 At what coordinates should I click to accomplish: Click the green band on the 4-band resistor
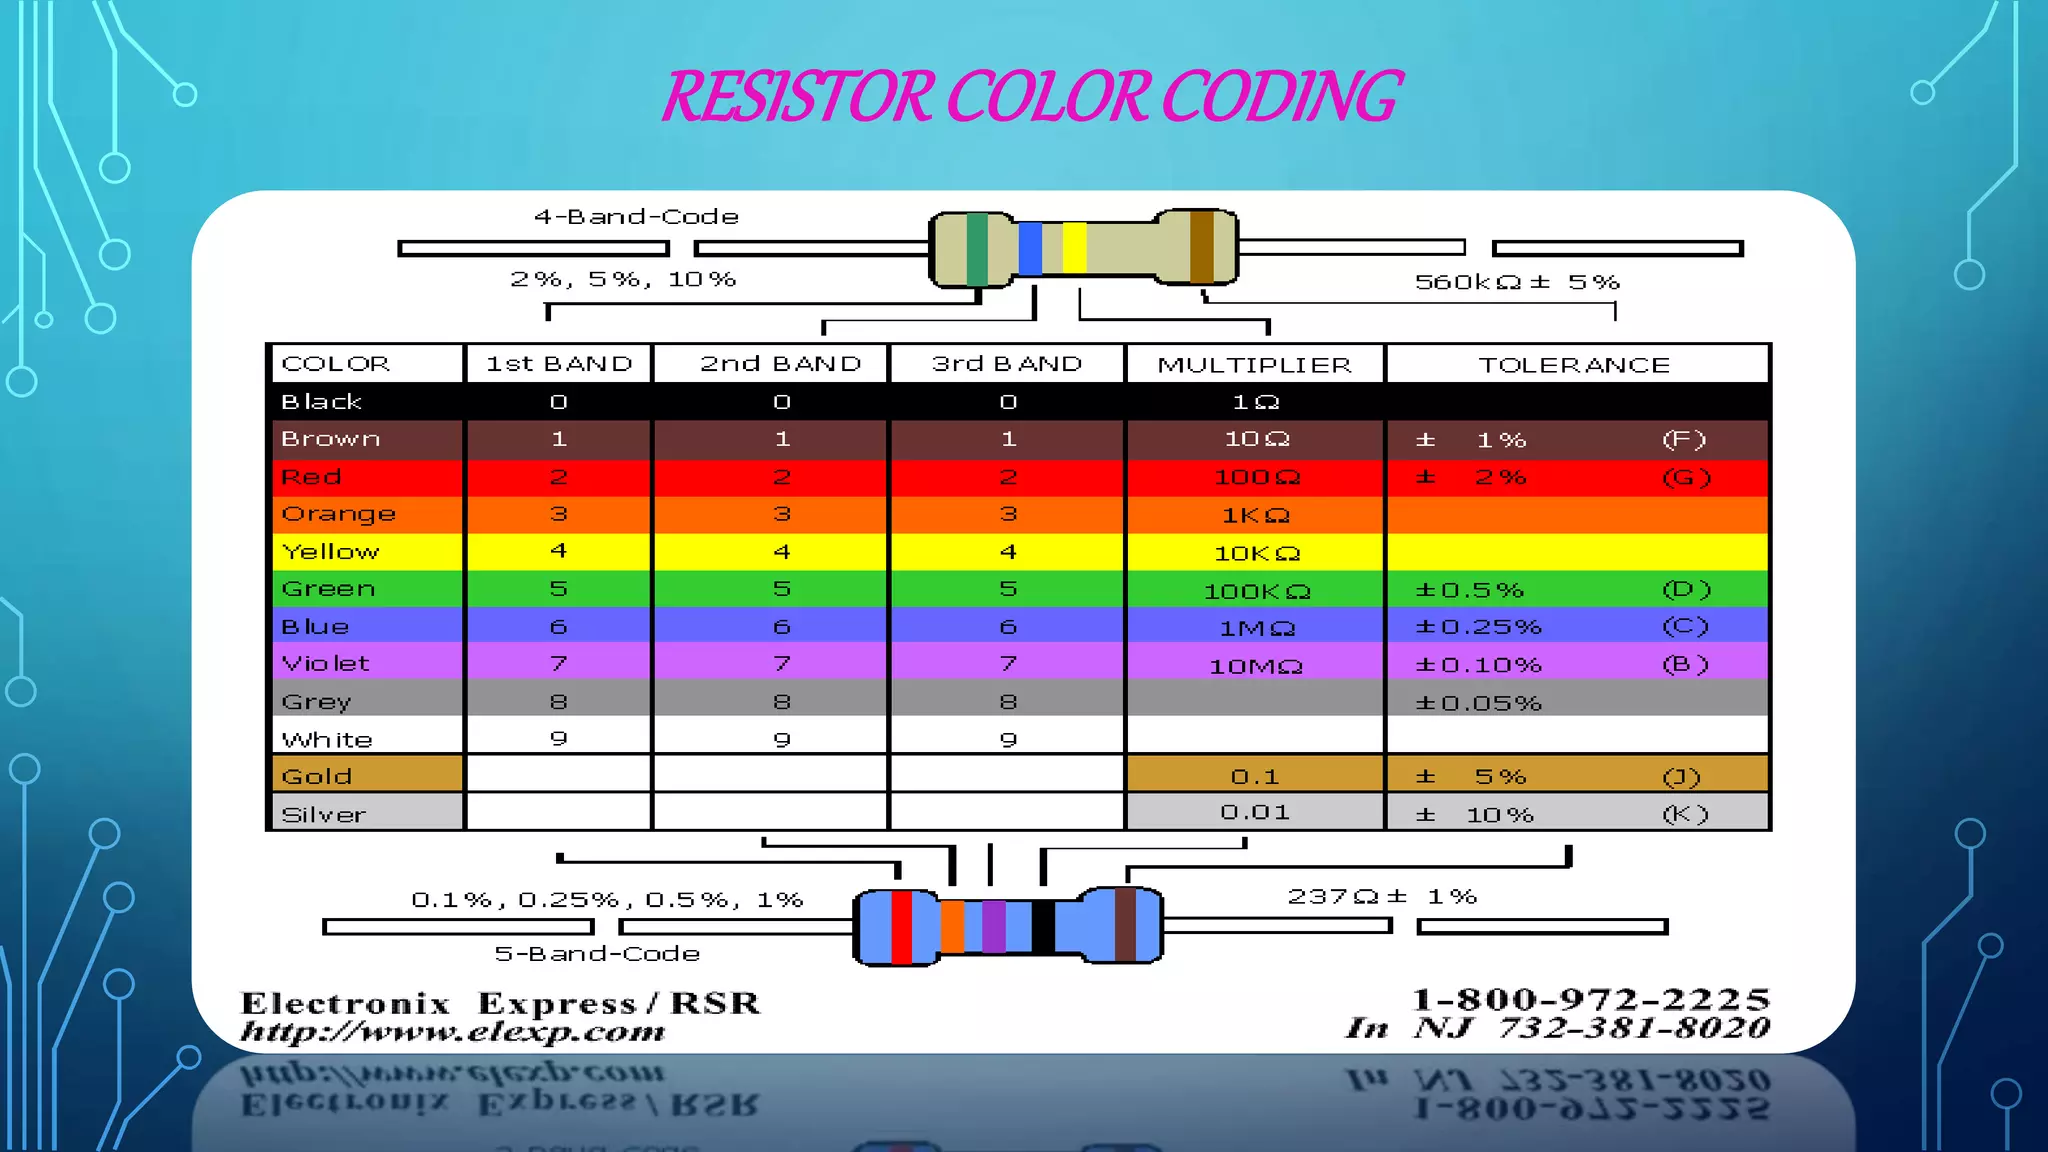(x=977, y=249)
